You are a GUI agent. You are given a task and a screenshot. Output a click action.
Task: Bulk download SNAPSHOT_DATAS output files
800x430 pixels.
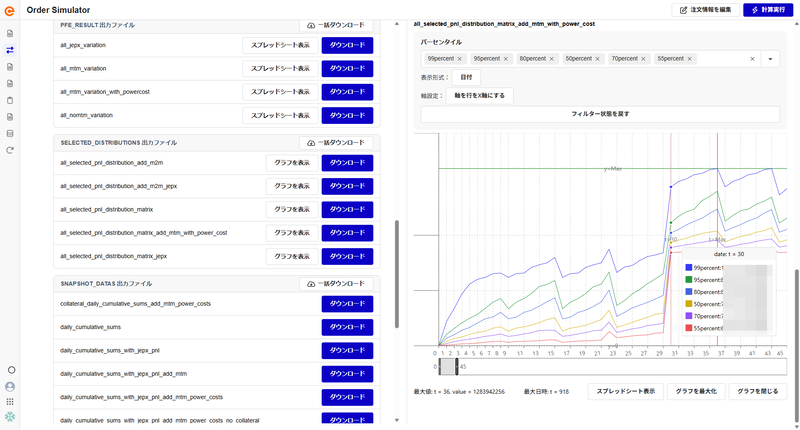(336, 284)
